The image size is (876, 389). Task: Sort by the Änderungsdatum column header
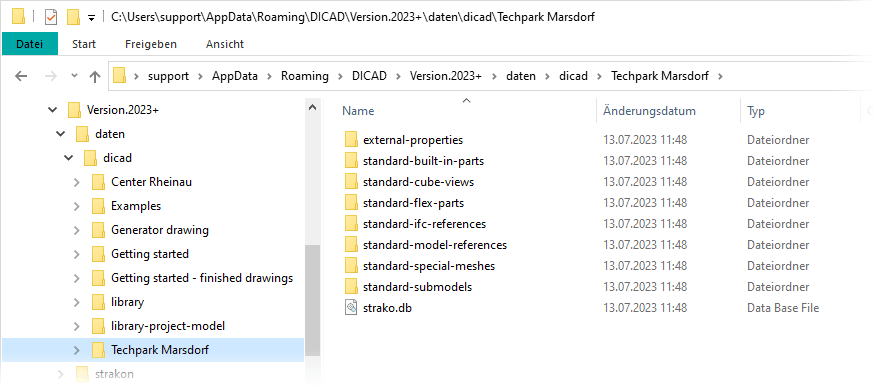coord(649,111)
